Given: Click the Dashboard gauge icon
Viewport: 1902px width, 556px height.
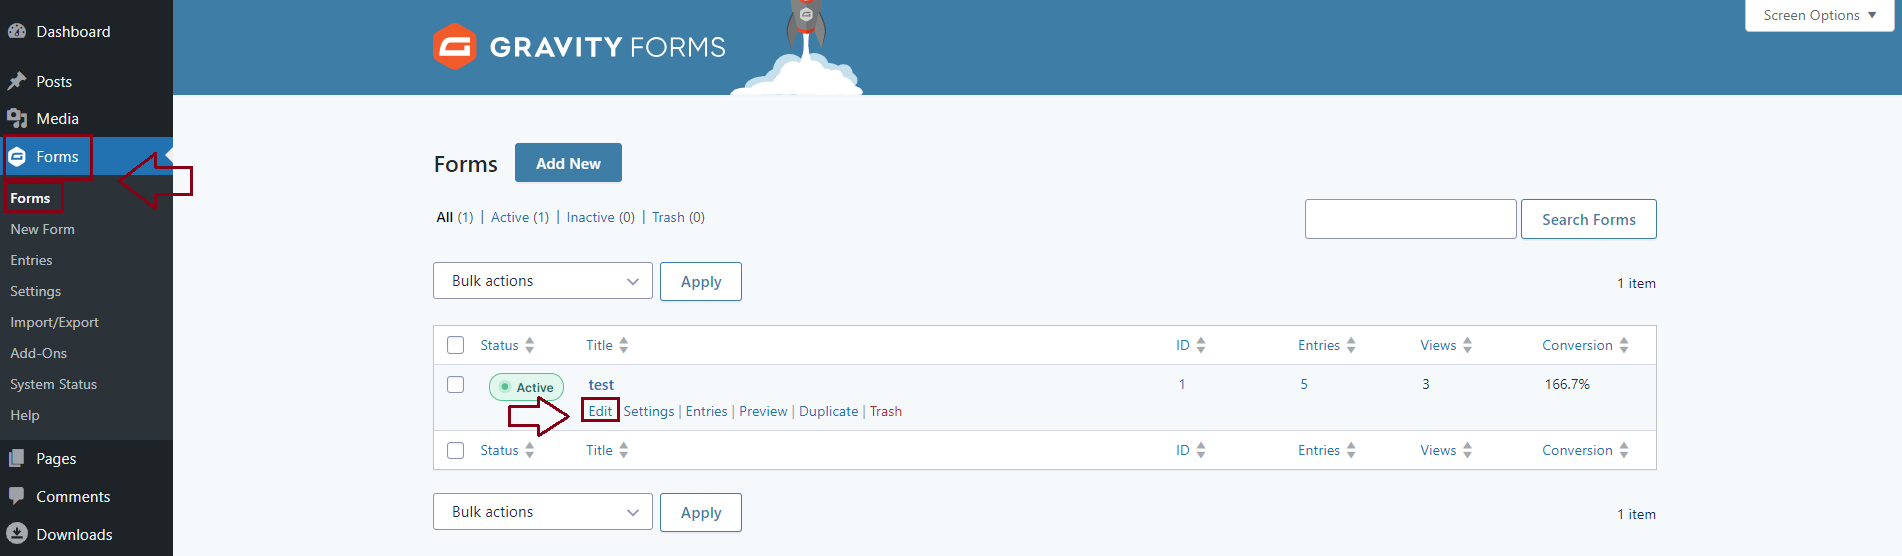Looking at the screenshot, I should pyautogui.click(x=17, y=31).
